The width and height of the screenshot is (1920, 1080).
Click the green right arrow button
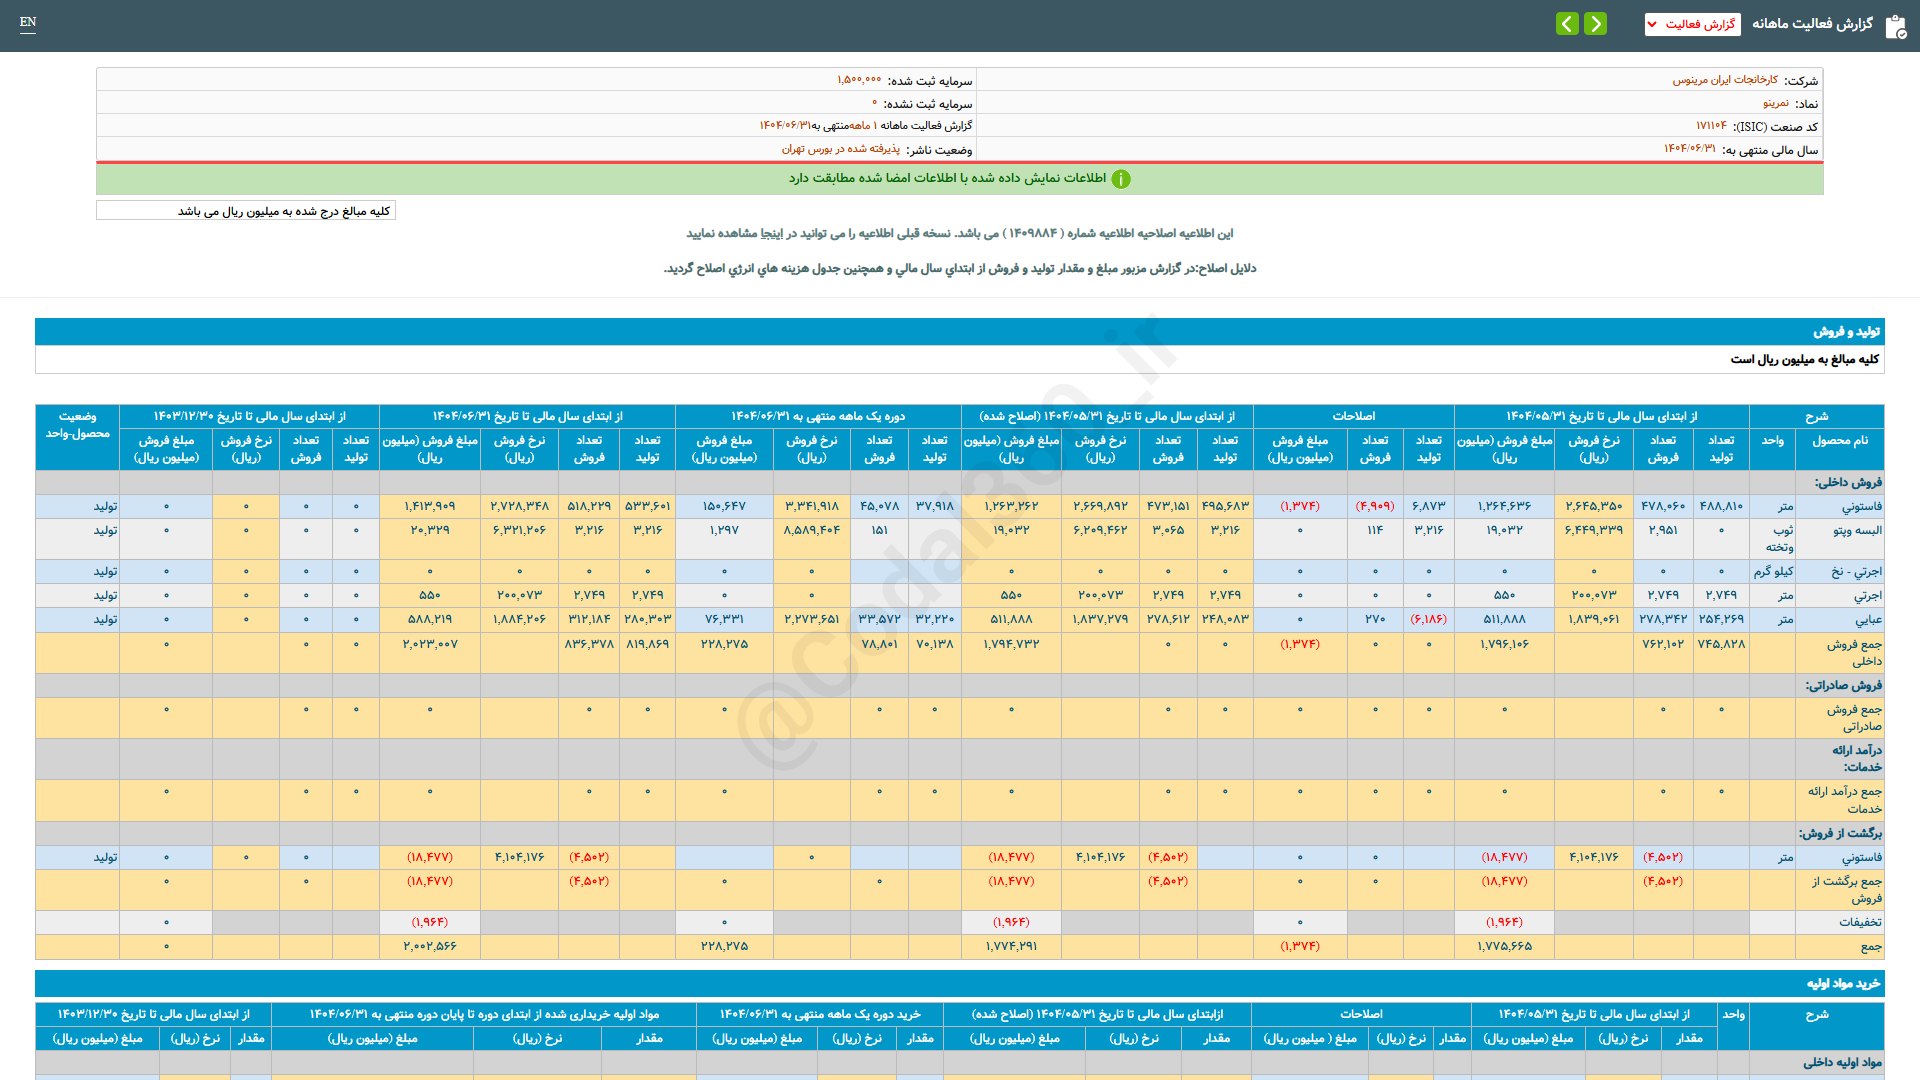pos(1596,23)
